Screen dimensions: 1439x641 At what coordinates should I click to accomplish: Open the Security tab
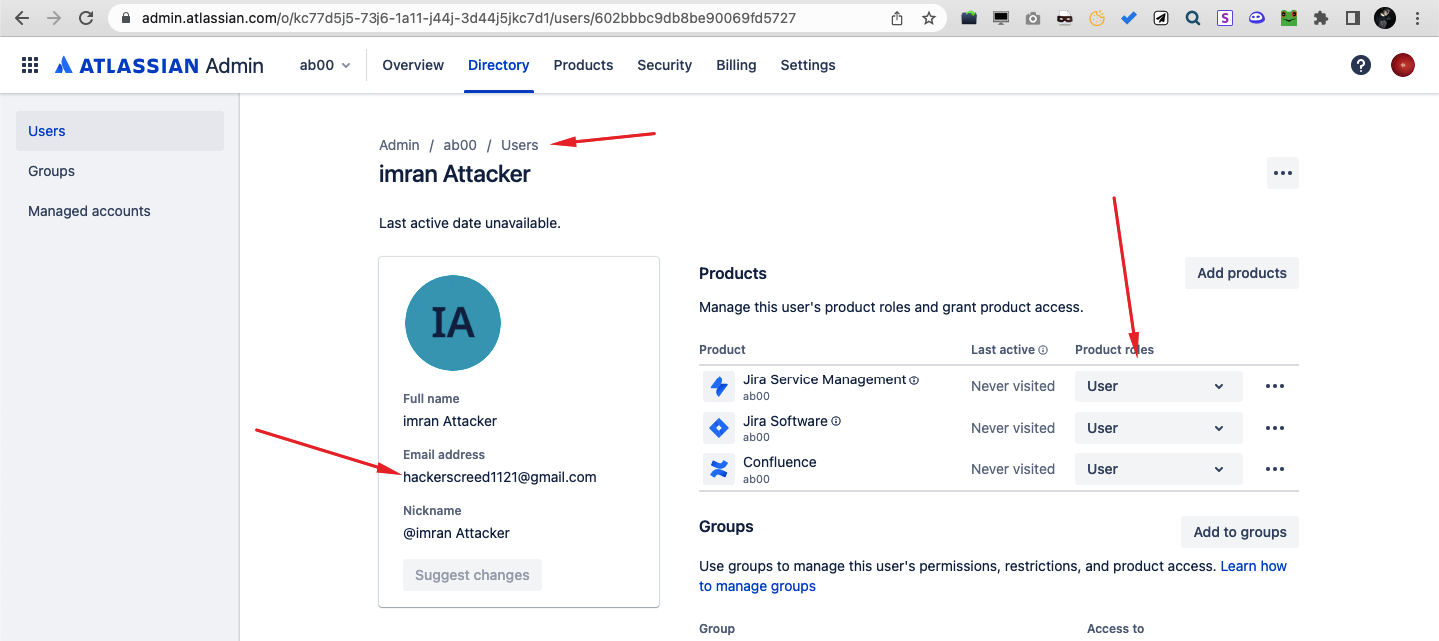(664, 65)
